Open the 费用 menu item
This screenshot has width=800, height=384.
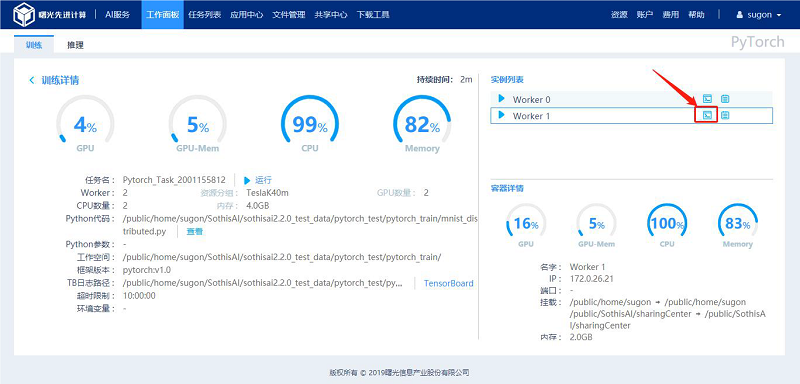670,15
